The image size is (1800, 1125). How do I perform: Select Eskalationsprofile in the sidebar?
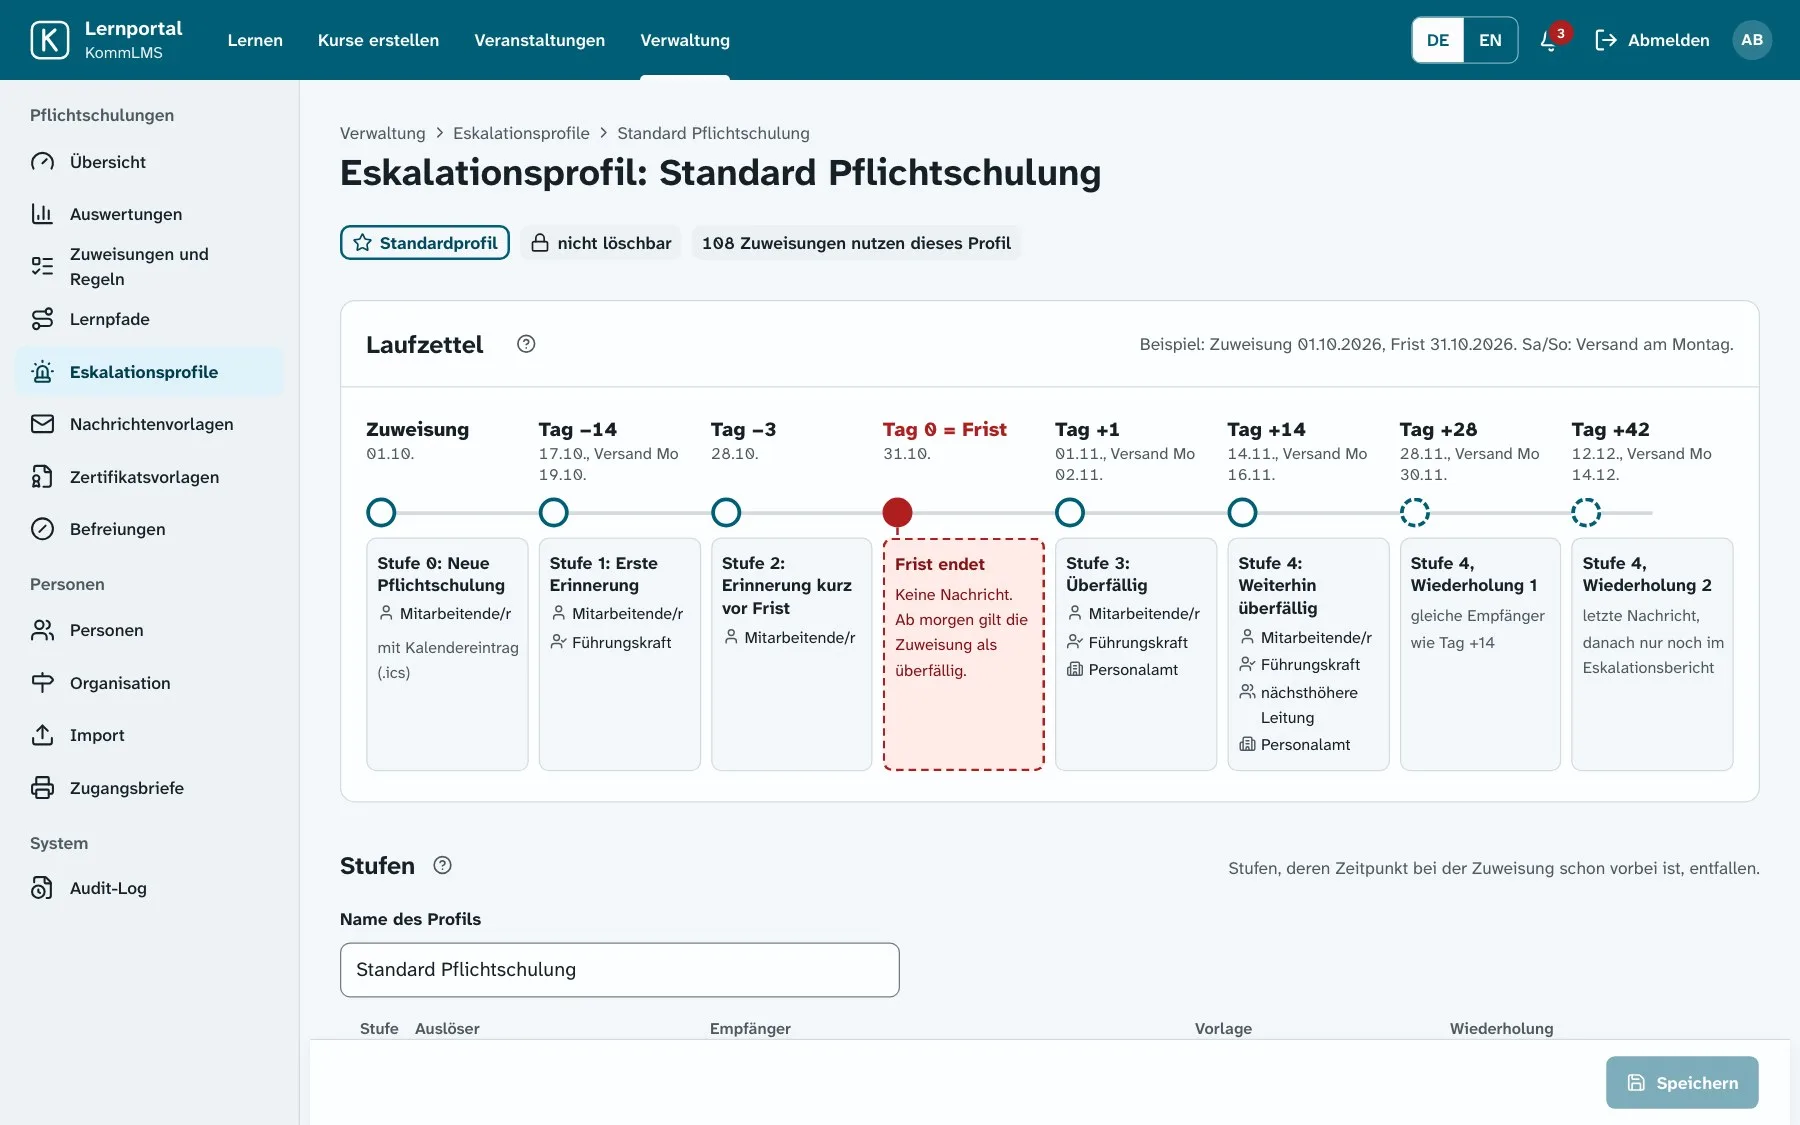click(150, 372)
